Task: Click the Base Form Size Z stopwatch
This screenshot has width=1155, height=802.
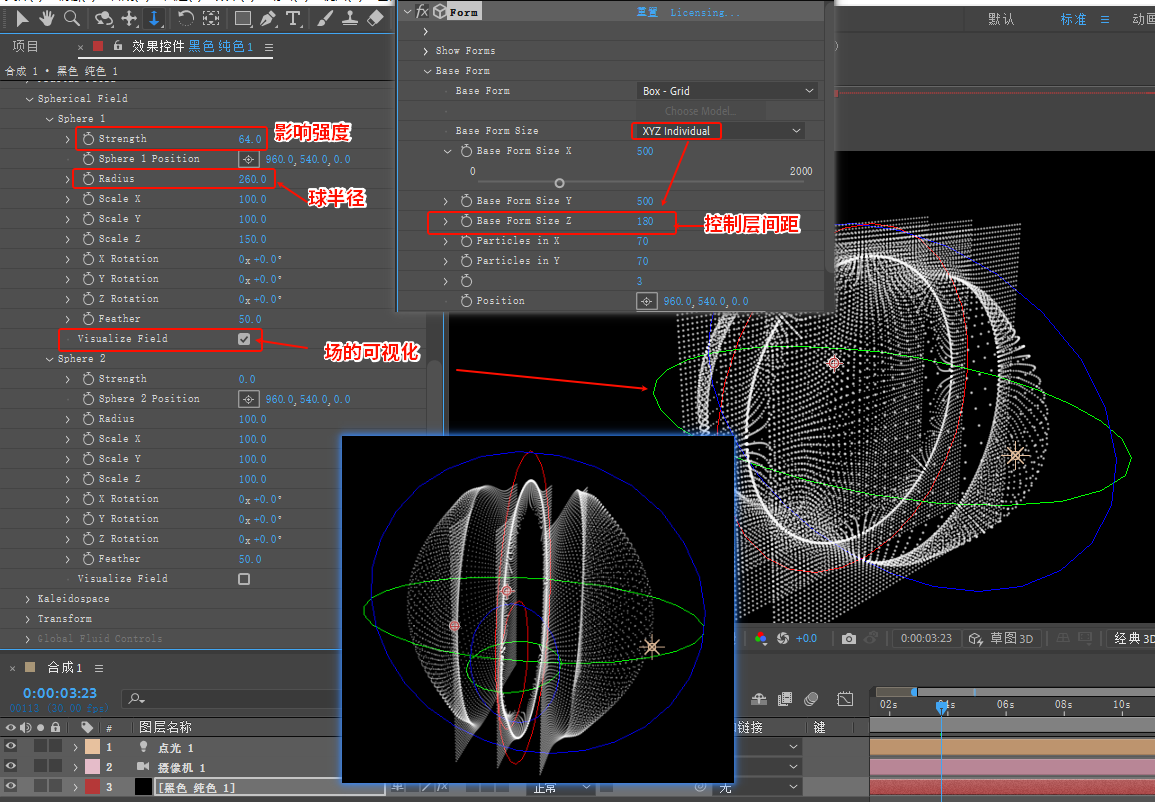Action: [x=466, y=220]
